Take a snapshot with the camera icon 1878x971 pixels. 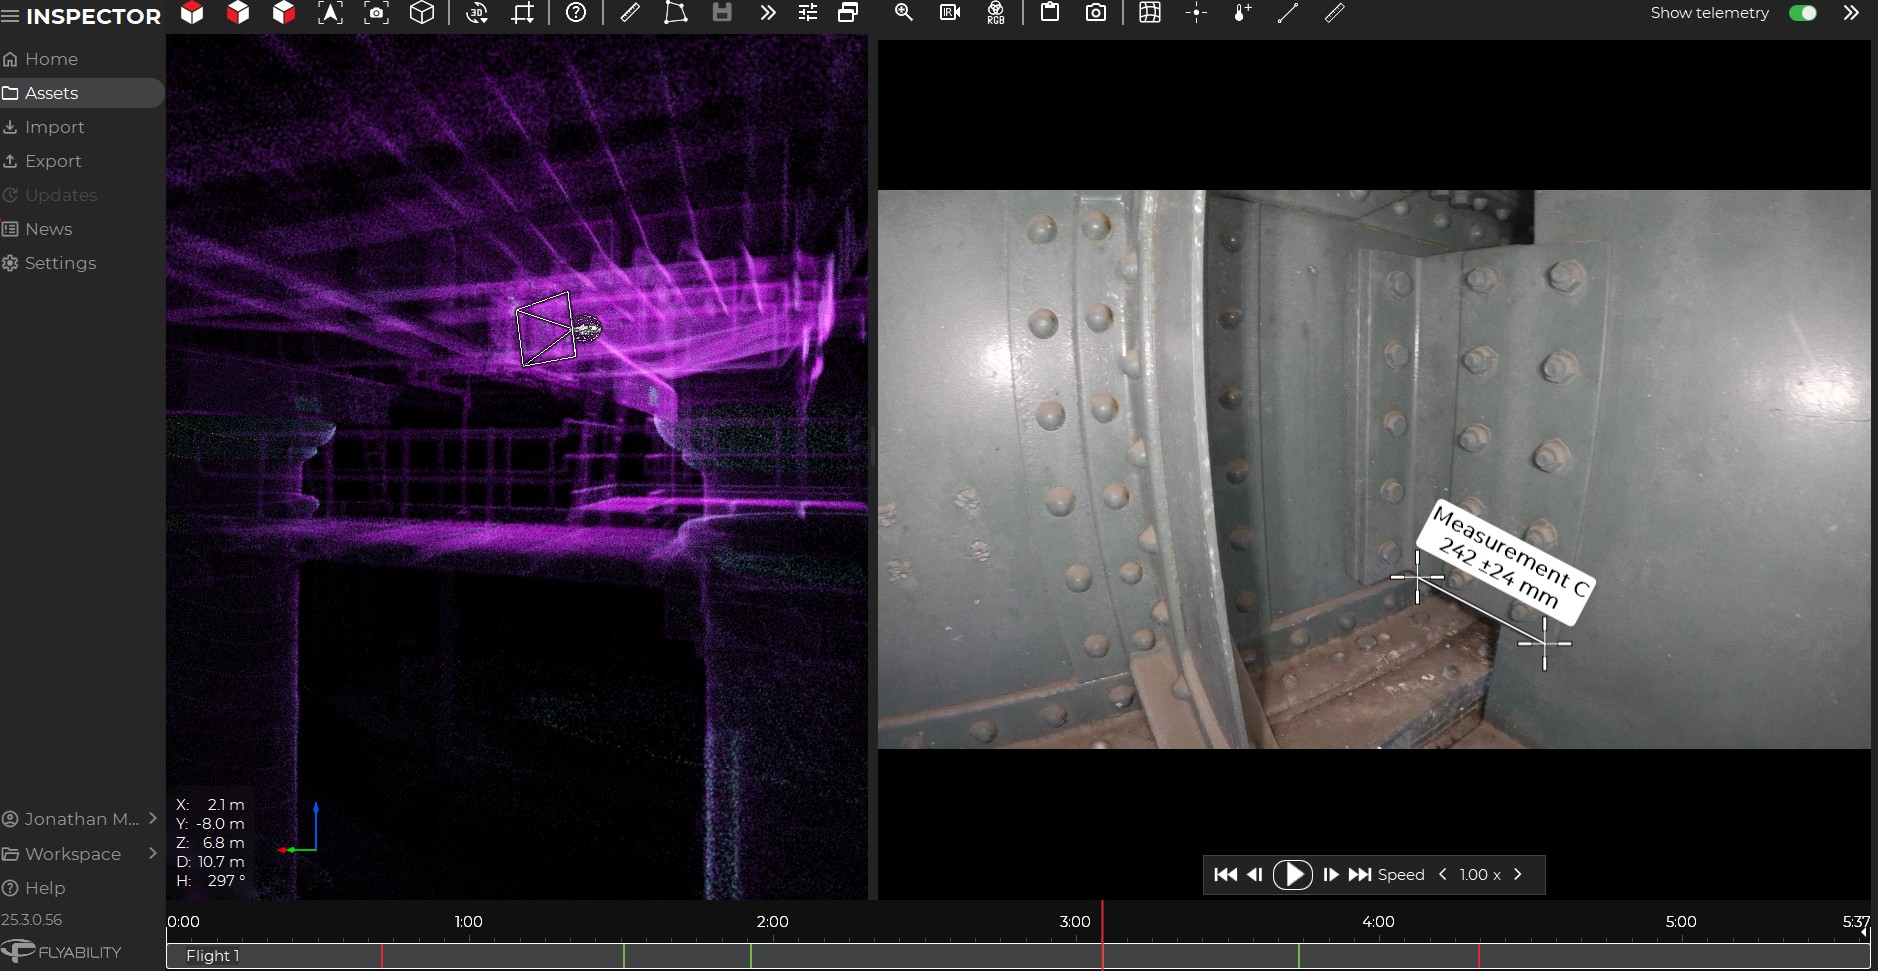[x=1096, y=13]
